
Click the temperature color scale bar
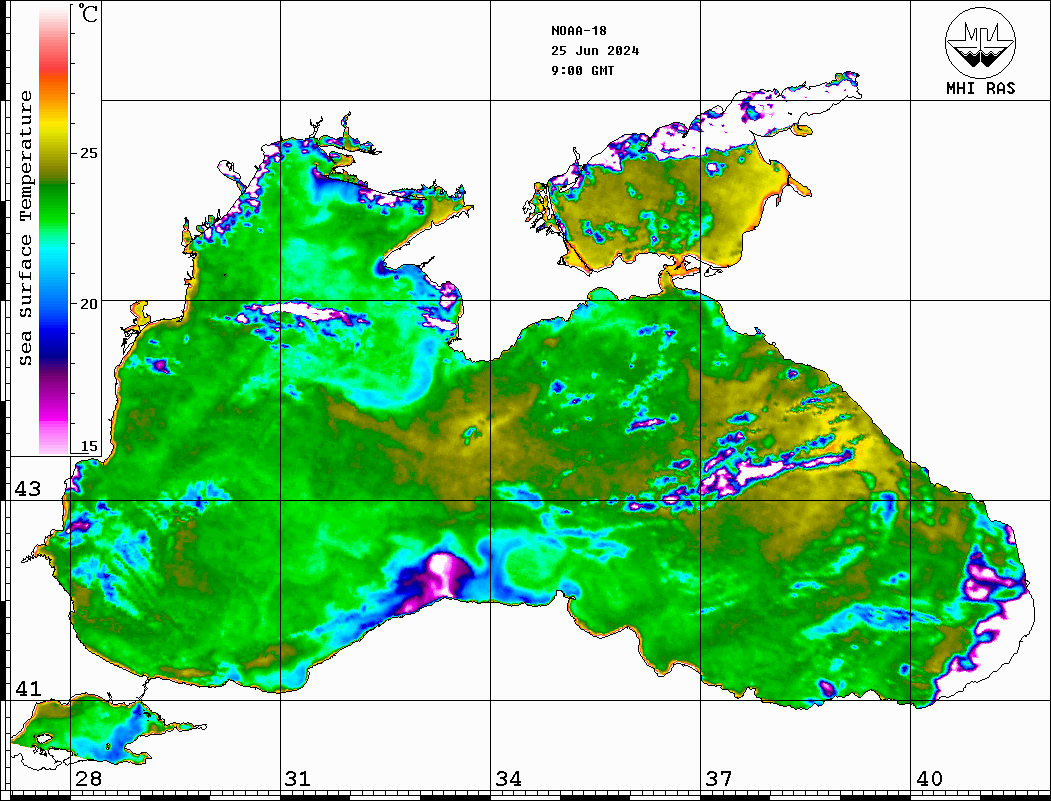[x=54, y=230]
